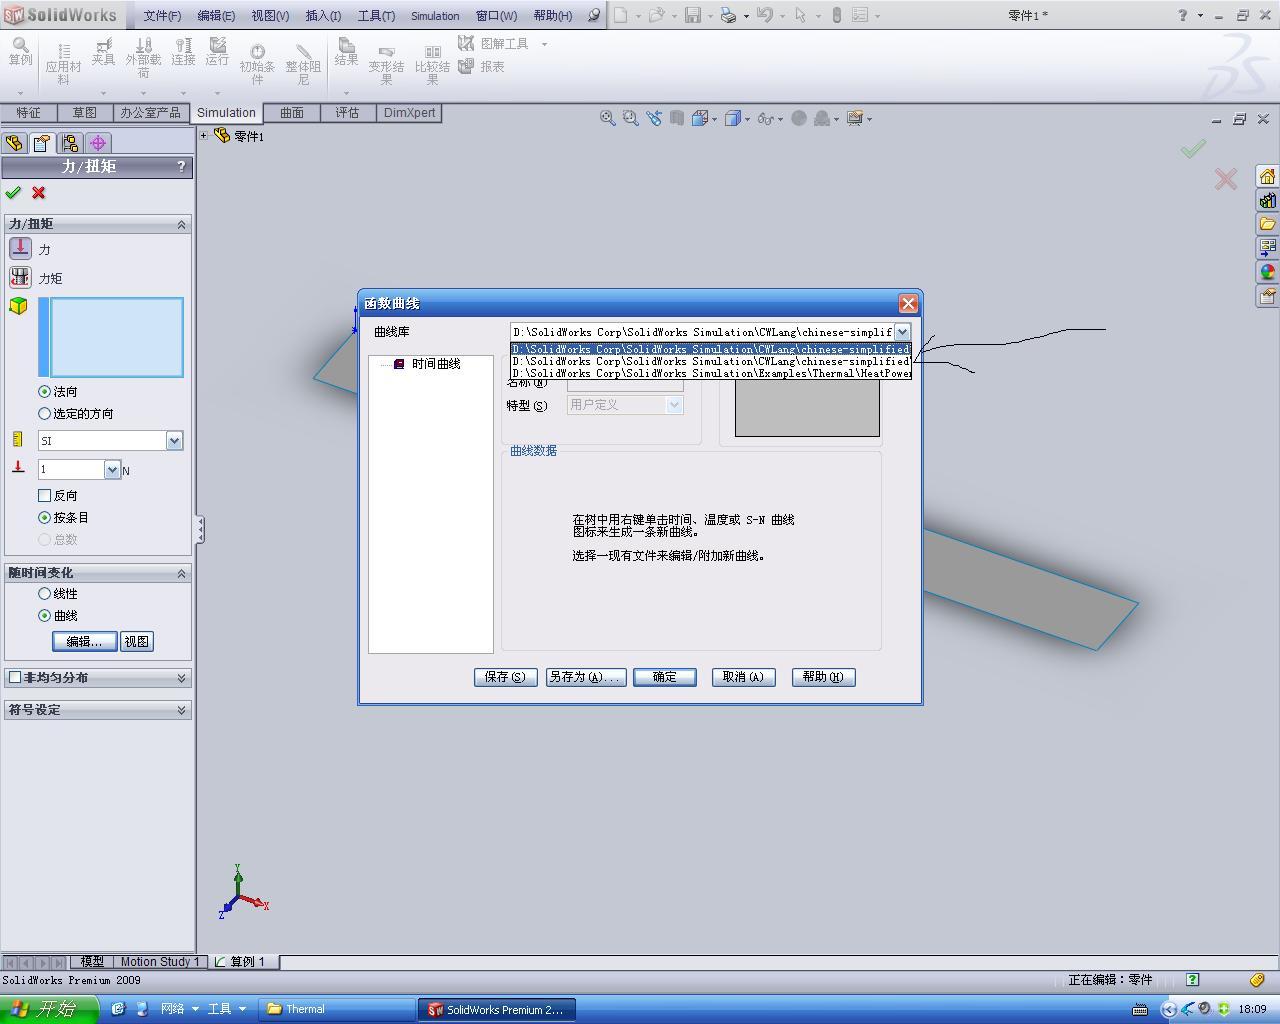
Task: Open the DimXpertManager crosshair tab icon
Action: tap(98, 143)
